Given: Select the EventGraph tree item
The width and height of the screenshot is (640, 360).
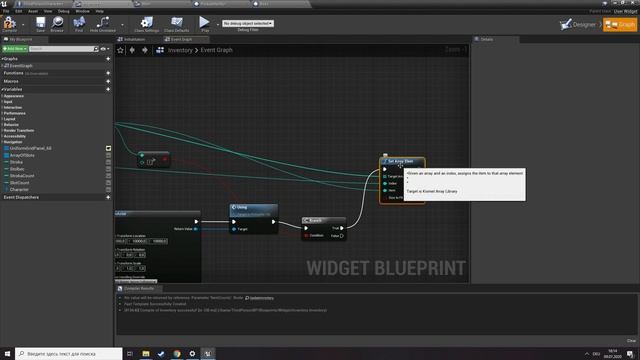Looking at the screenshot, I should point(20,66).
